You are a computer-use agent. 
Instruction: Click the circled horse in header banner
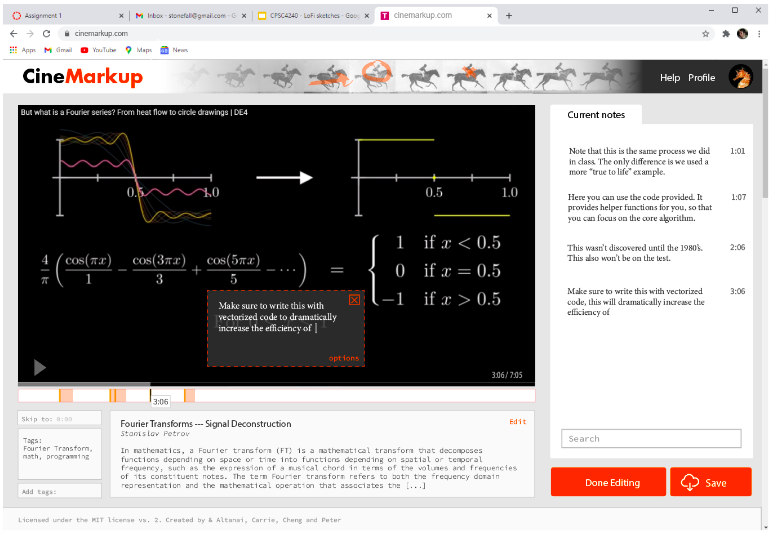(377, 72)
